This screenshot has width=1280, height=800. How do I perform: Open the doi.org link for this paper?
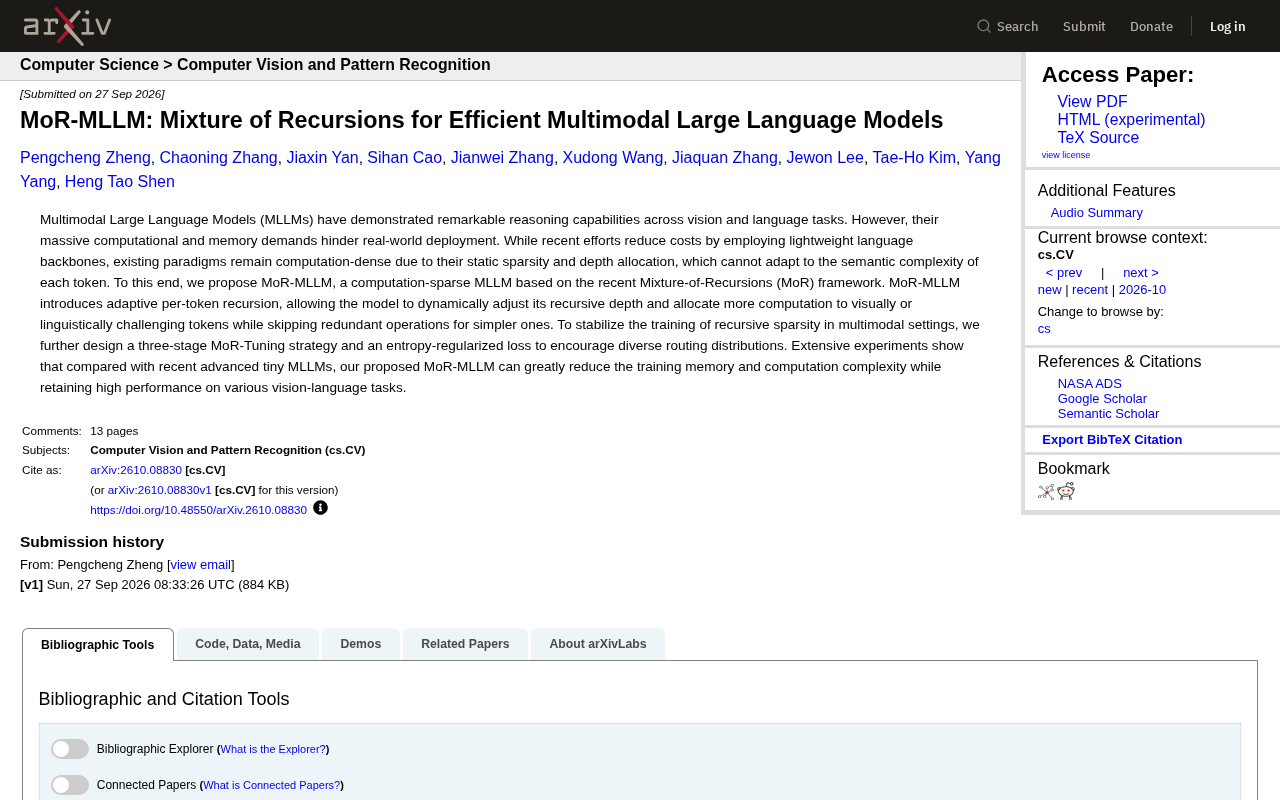(198, 510)
